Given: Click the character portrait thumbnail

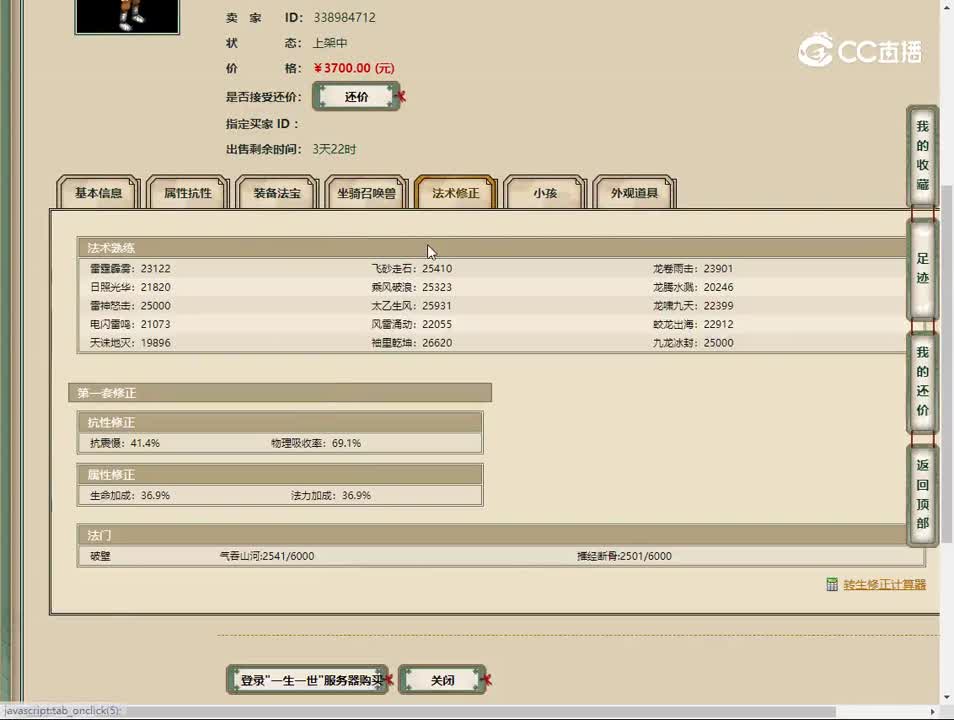Looking at the screenshot, I should coord(127,18).
